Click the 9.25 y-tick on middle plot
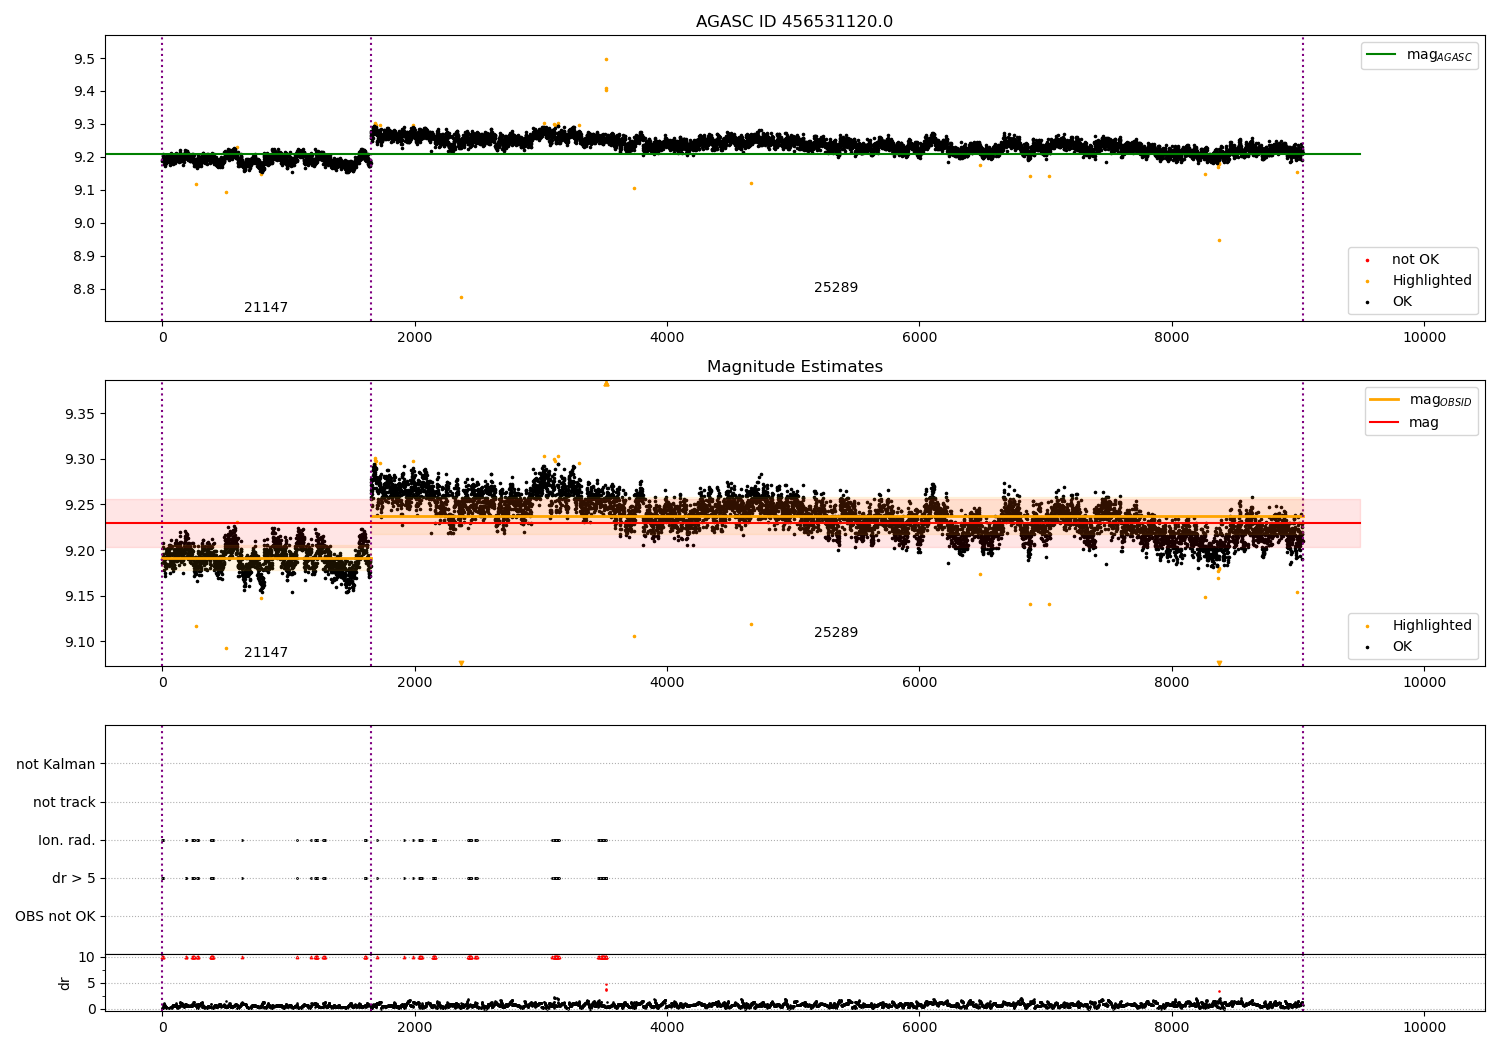Screen dimensions: 1500x1050 [x=80, y=505]
